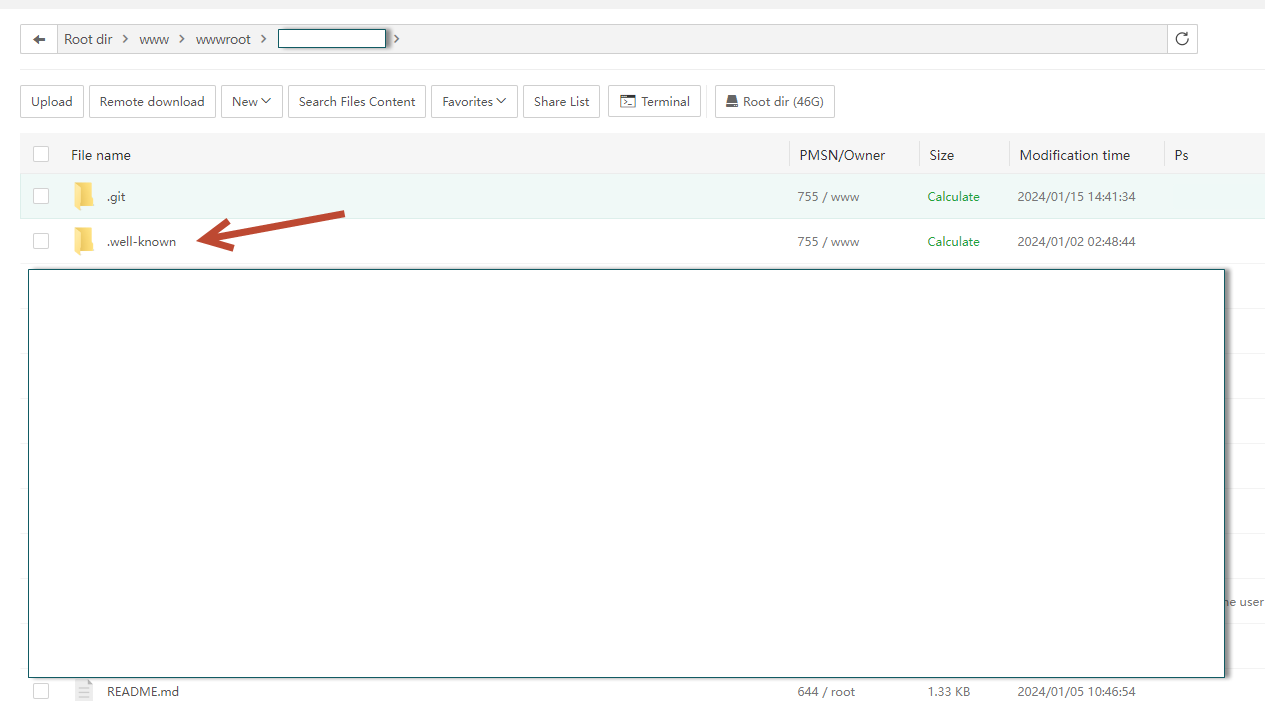Click modification time 2024/01/15 14:41:34
Viewport: 1265px width, 701px height.
pos(1076,197)
